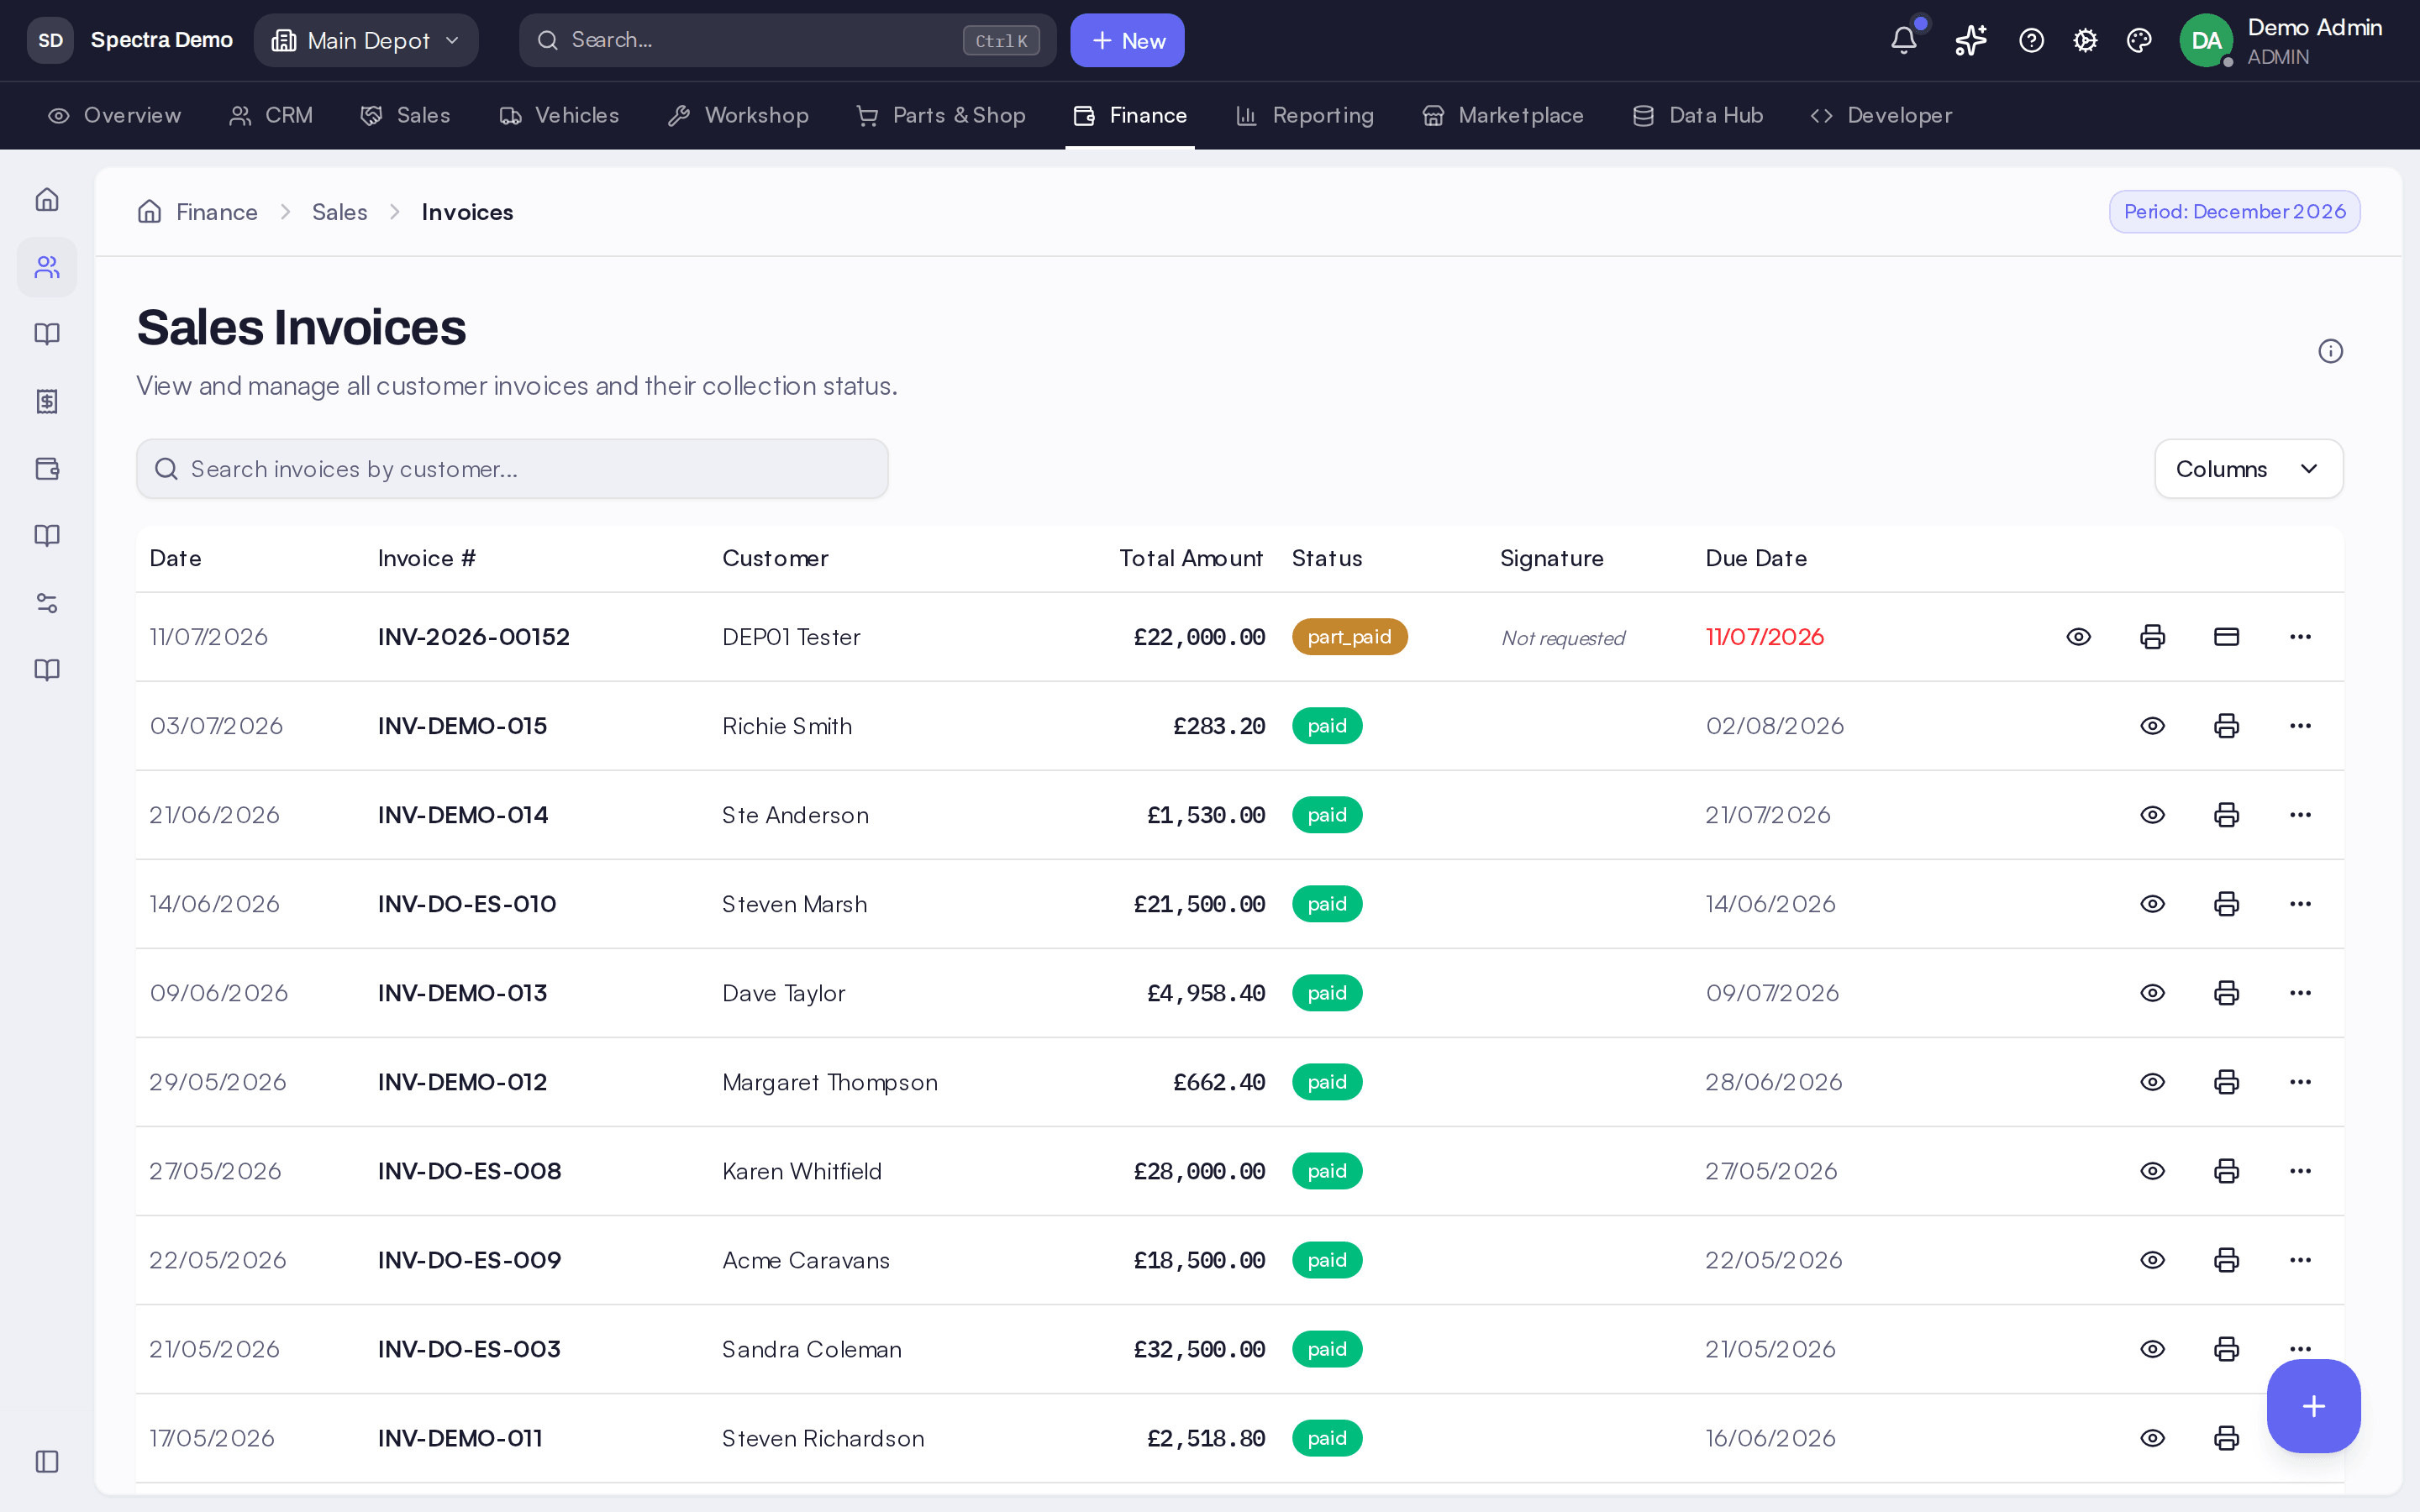Open the theme palette icon
Screen dimensions: 2420x1512
[2138, 40]
